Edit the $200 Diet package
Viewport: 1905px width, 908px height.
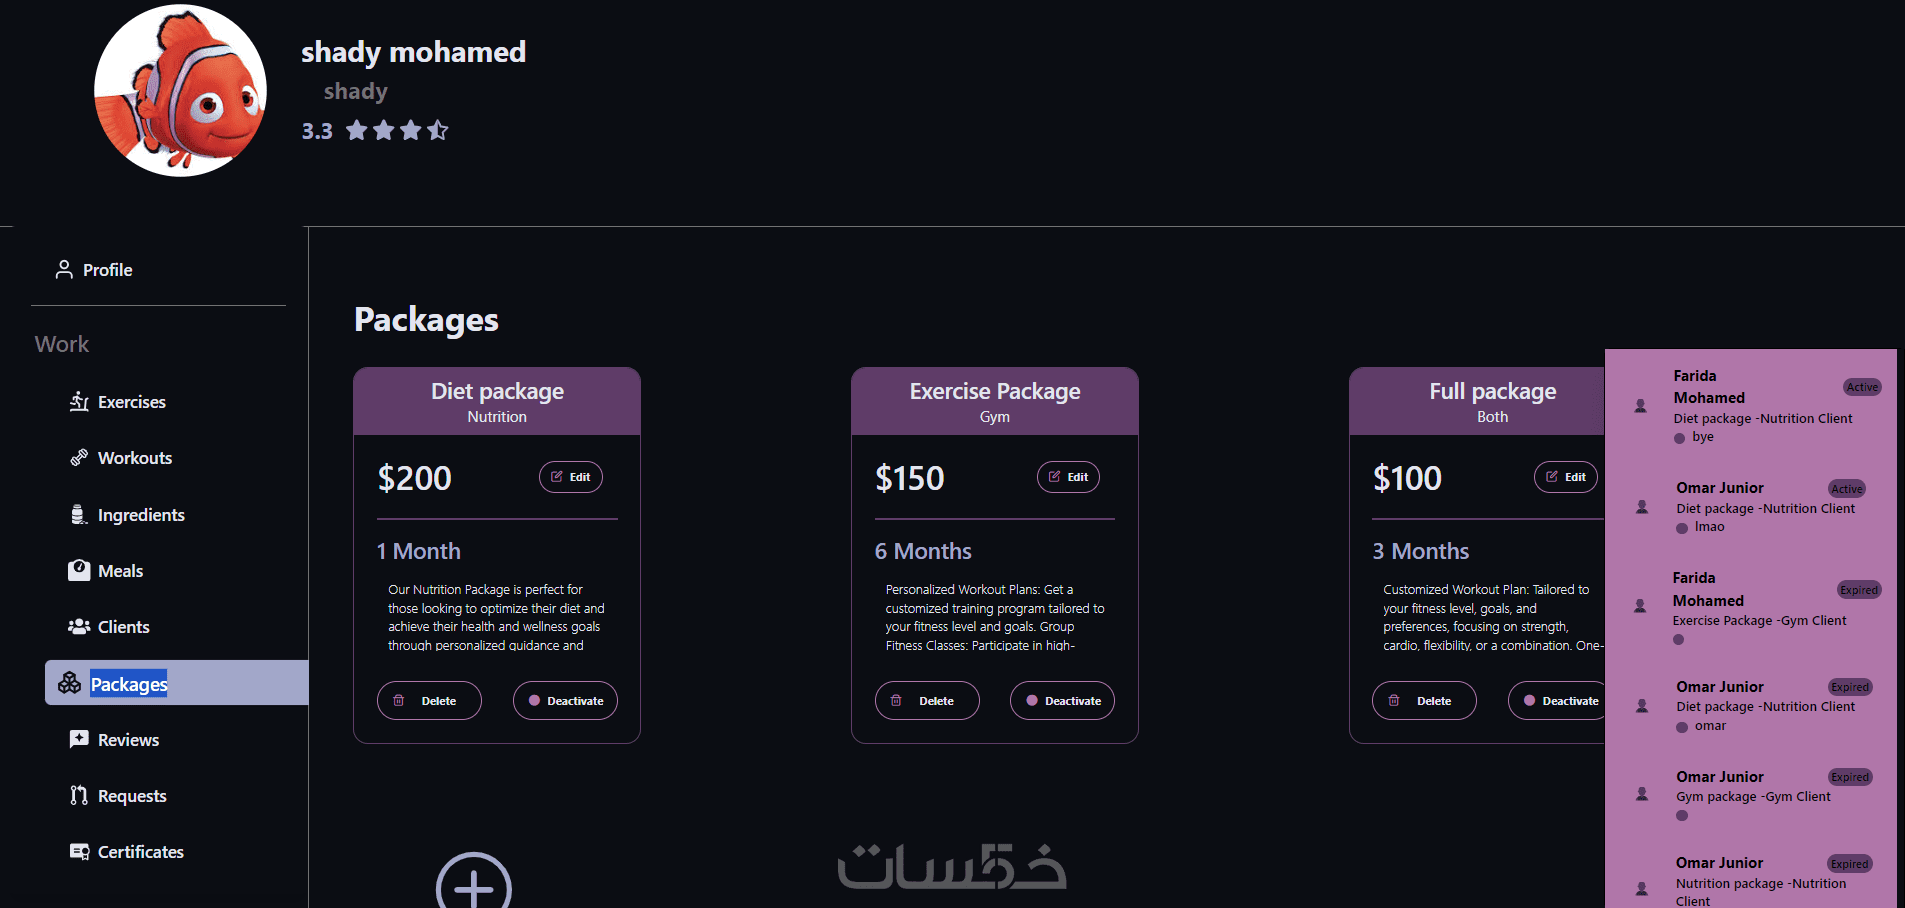pyautogui.click(x=571, y=477)
